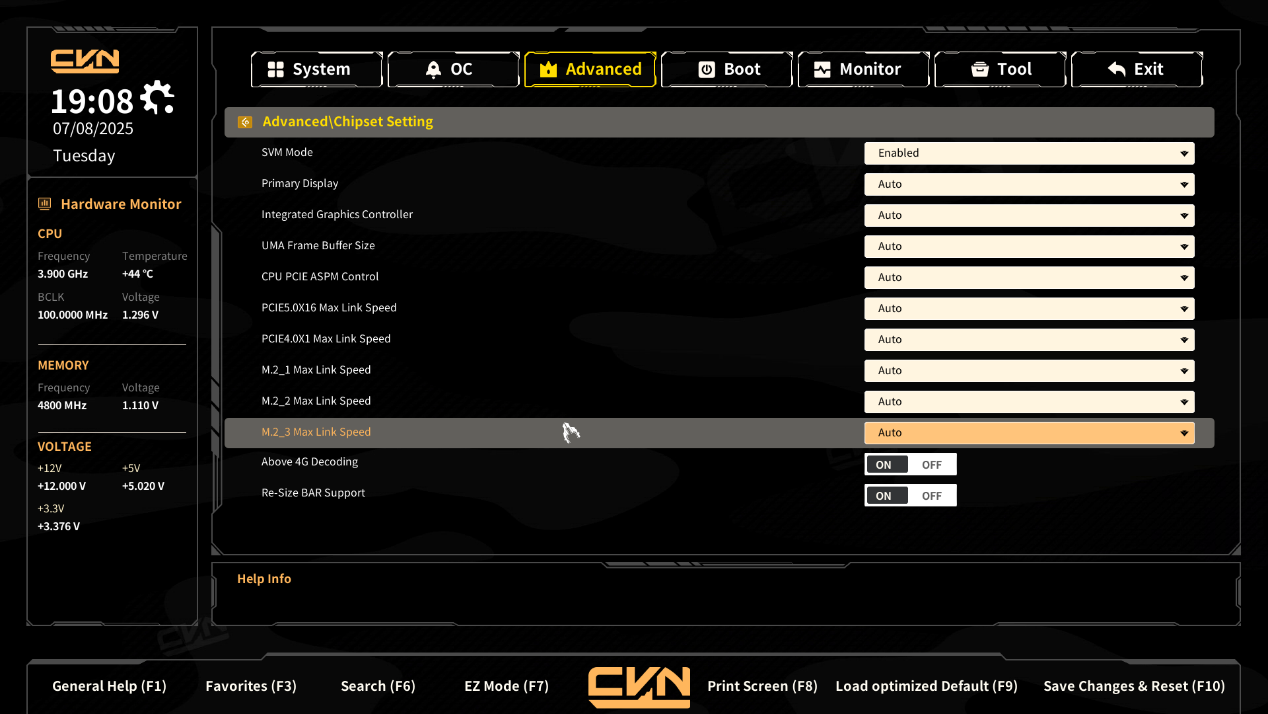
Task: Click General Help (F1)
Action: pos(109,686)
